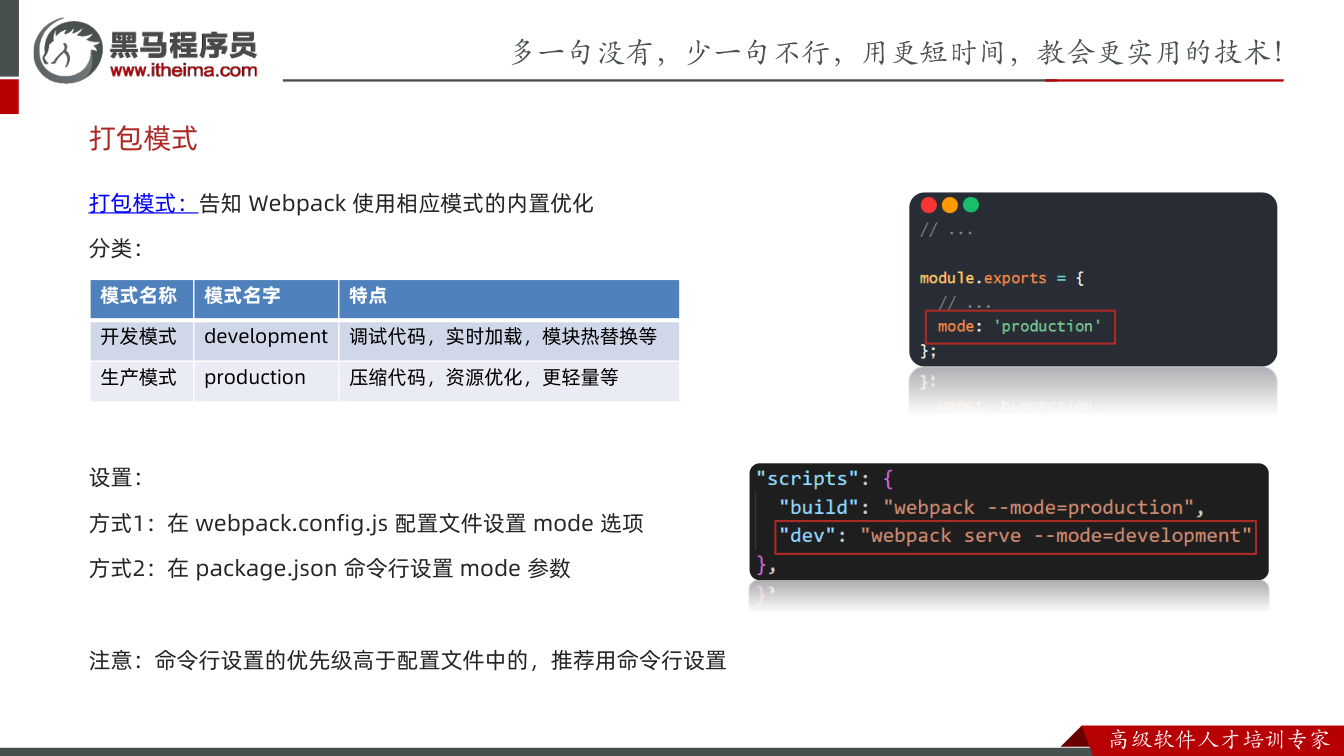
Task: Click the red dot in the code snippet window
Action: 928,205
